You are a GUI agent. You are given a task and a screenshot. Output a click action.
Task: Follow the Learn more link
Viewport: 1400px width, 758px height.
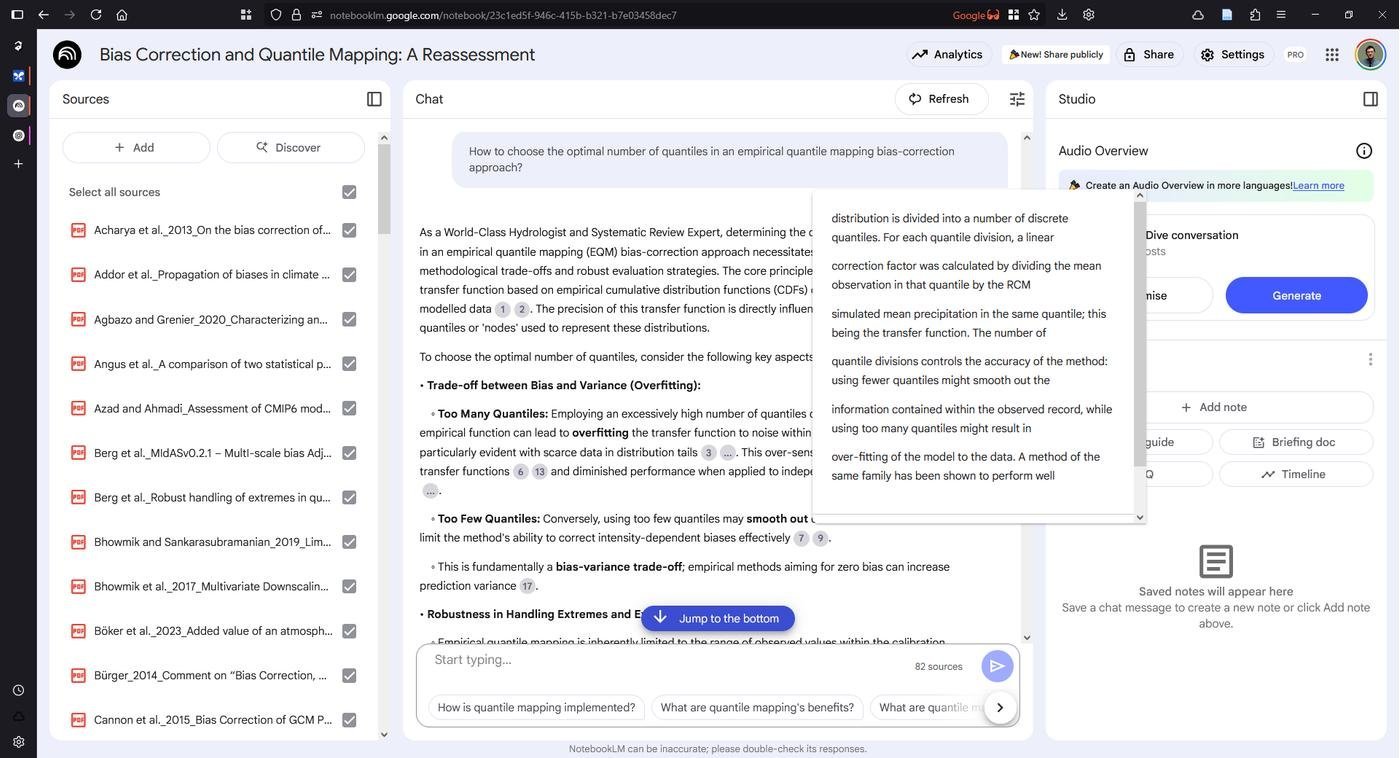coord(1319,186)
